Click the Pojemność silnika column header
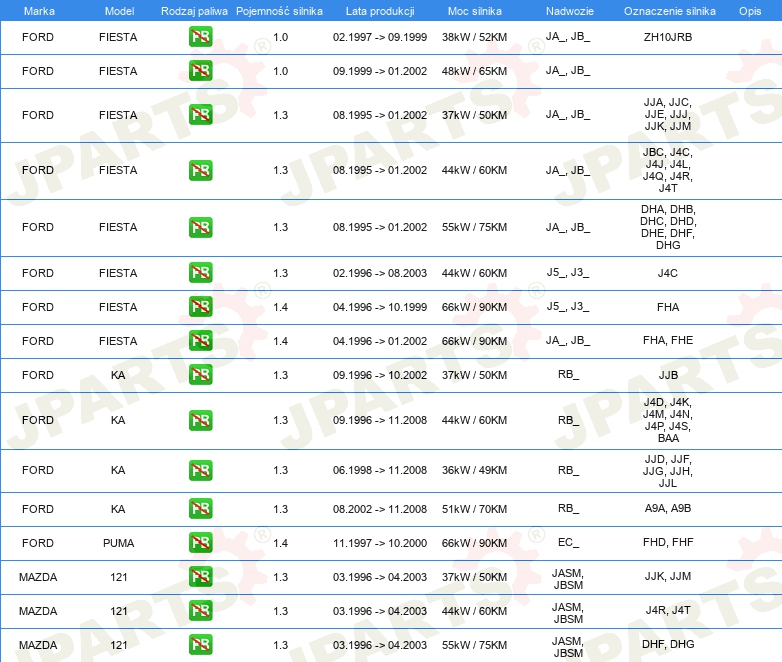This screenshot has width=782, height=662. click(x=279, y=11)
